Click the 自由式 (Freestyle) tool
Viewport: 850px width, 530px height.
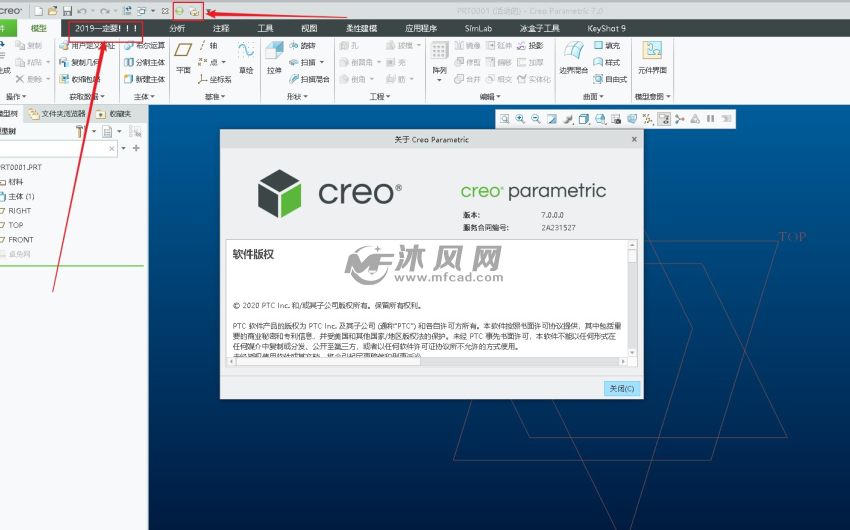610,79
